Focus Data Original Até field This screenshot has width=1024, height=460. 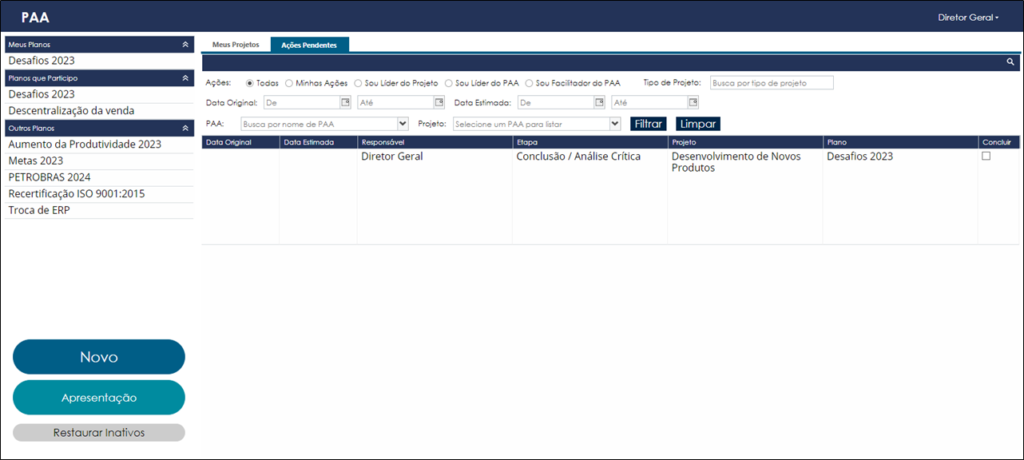[x=395, y=102]
